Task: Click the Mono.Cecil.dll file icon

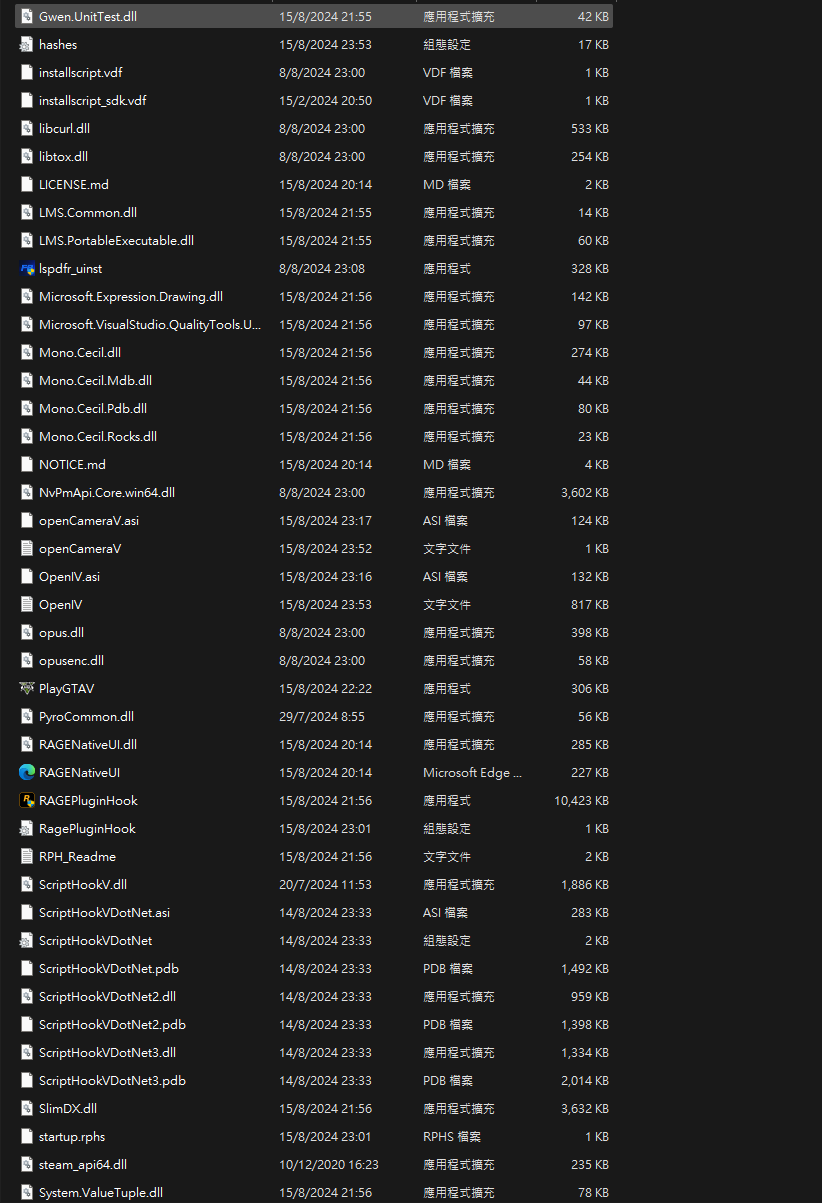Action: 28,353
